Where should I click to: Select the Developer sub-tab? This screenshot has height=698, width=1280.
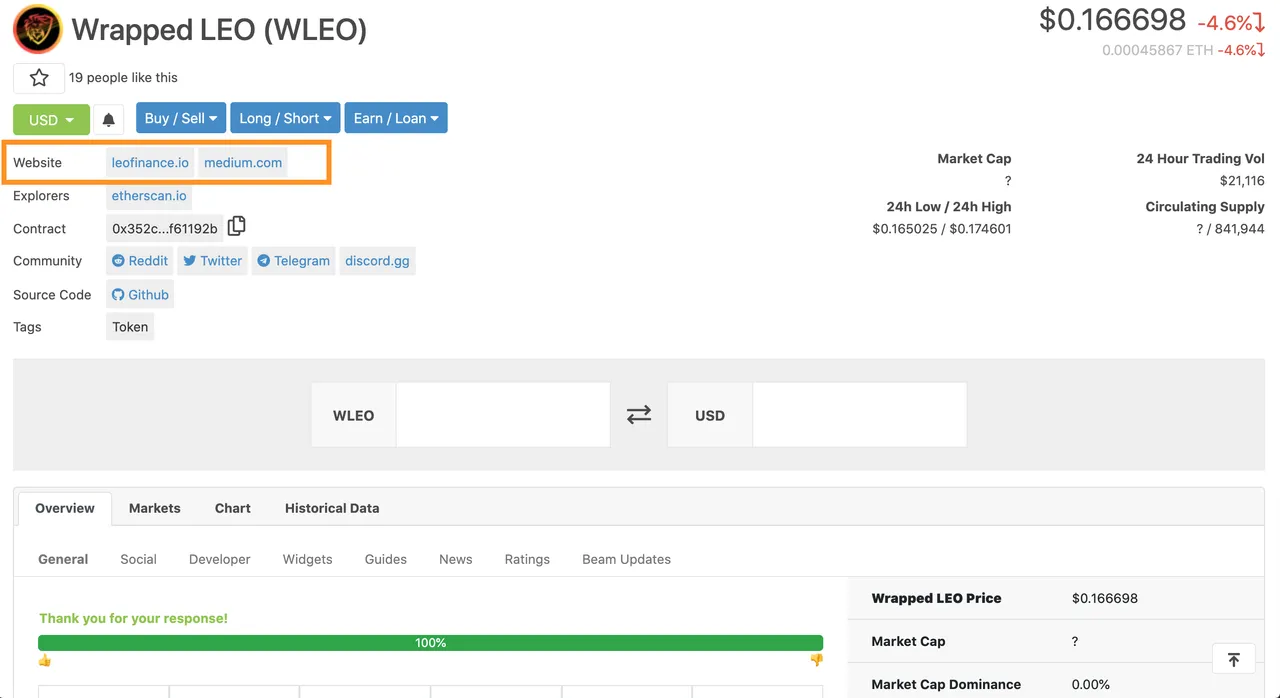pyautogui.click(x=220, y=559)
